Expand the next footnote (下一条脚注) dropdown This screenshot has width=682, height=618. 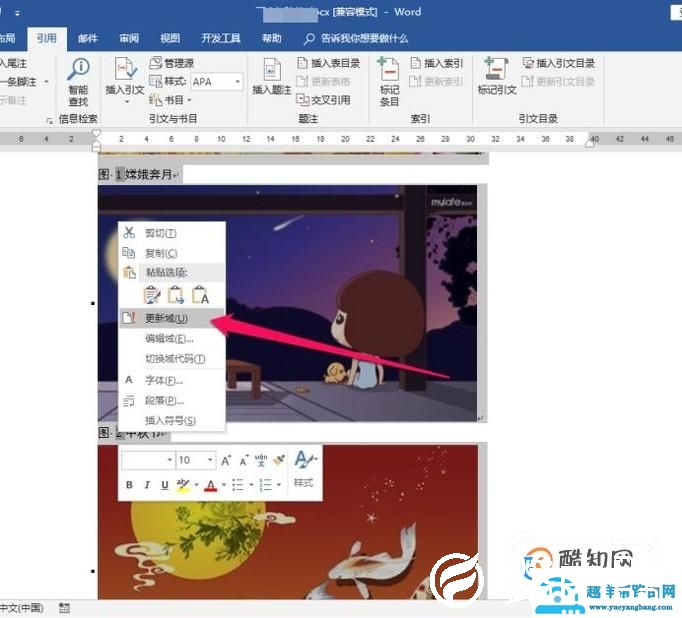tap(46, 82)
